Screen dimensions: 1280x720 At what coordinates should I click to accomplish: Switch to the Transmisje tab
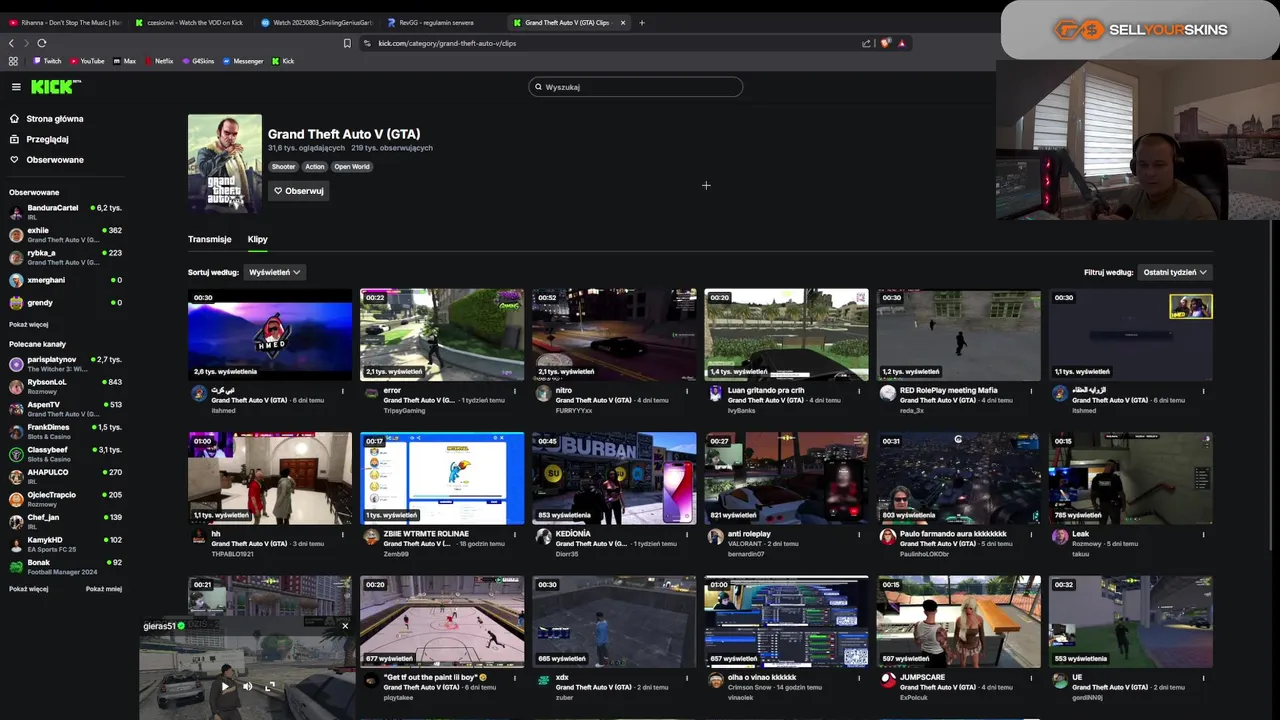(210, 239)
